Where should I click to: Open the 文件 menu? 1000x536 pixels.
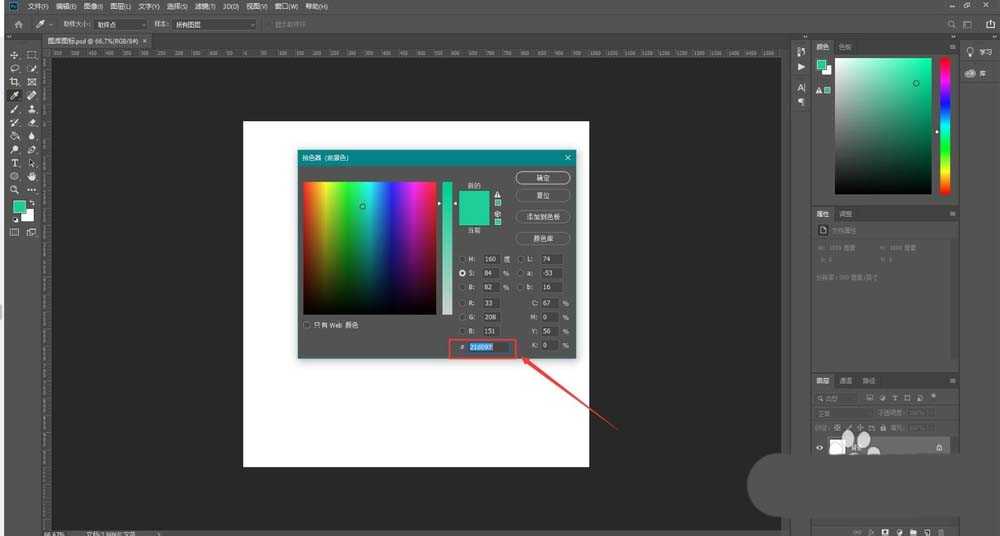coord(38,7)
